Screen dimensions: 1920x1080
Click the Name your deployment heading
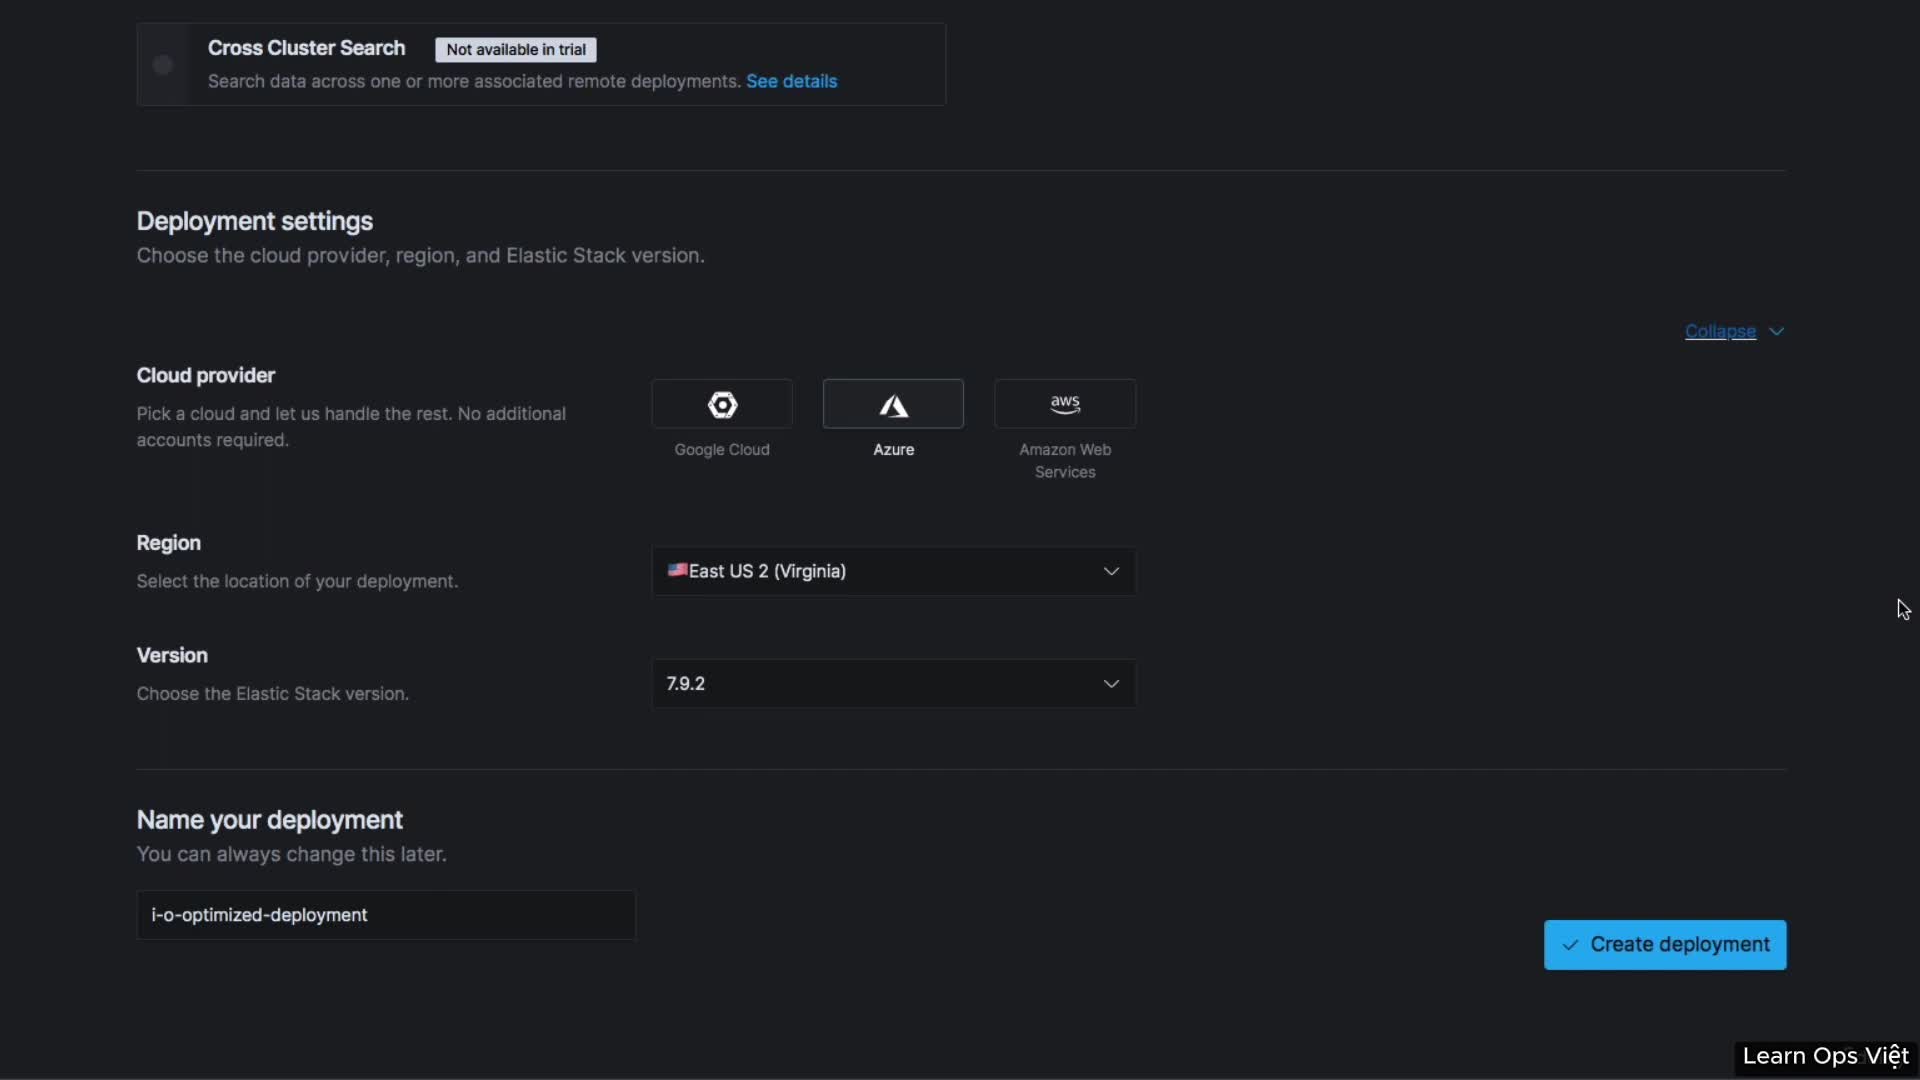270,820
